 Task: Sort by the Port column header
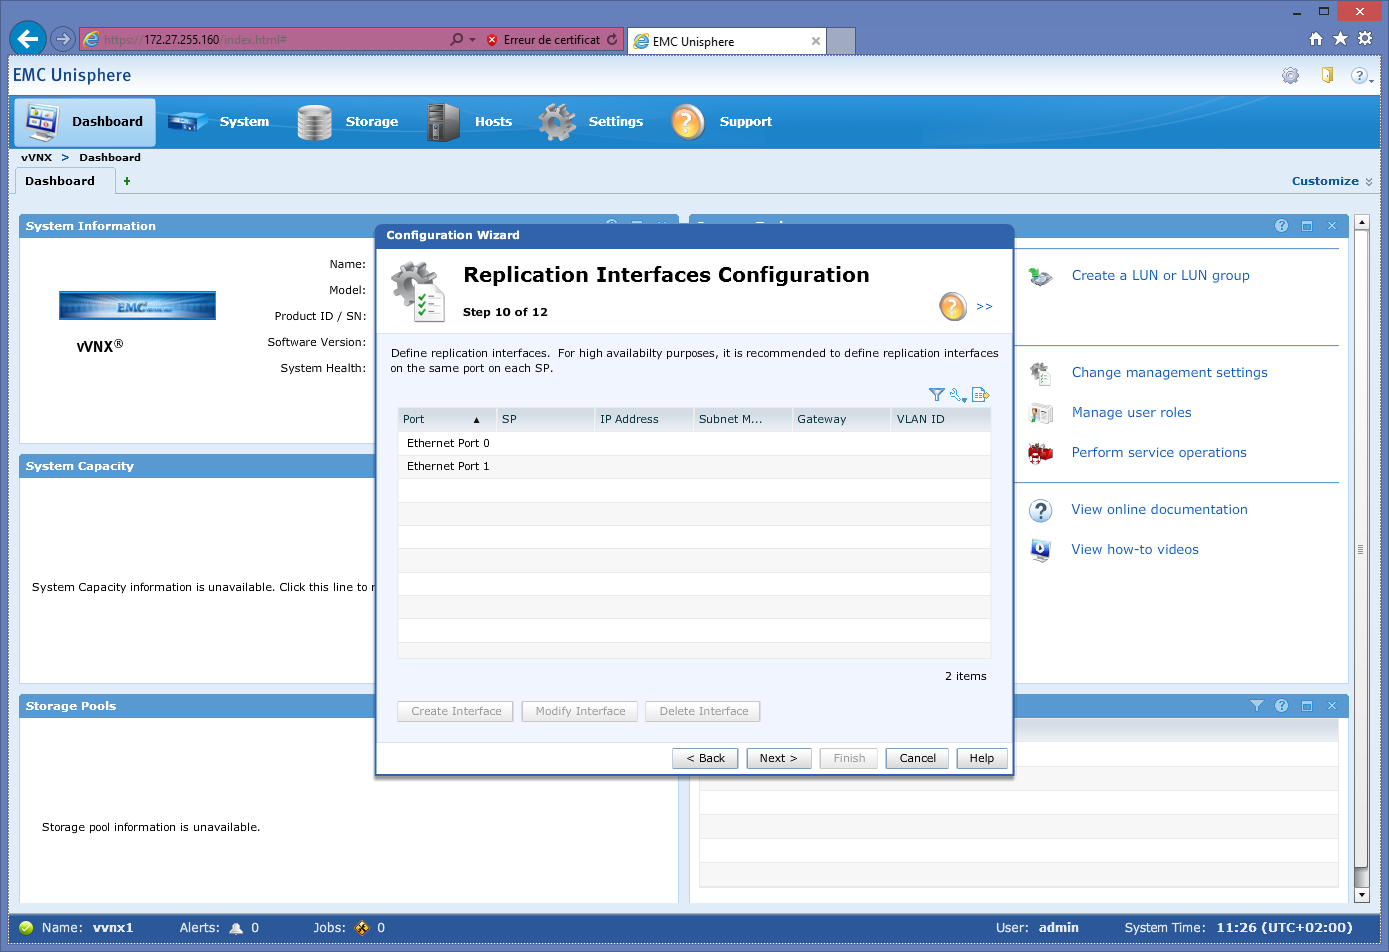click(x=446, y=419)
